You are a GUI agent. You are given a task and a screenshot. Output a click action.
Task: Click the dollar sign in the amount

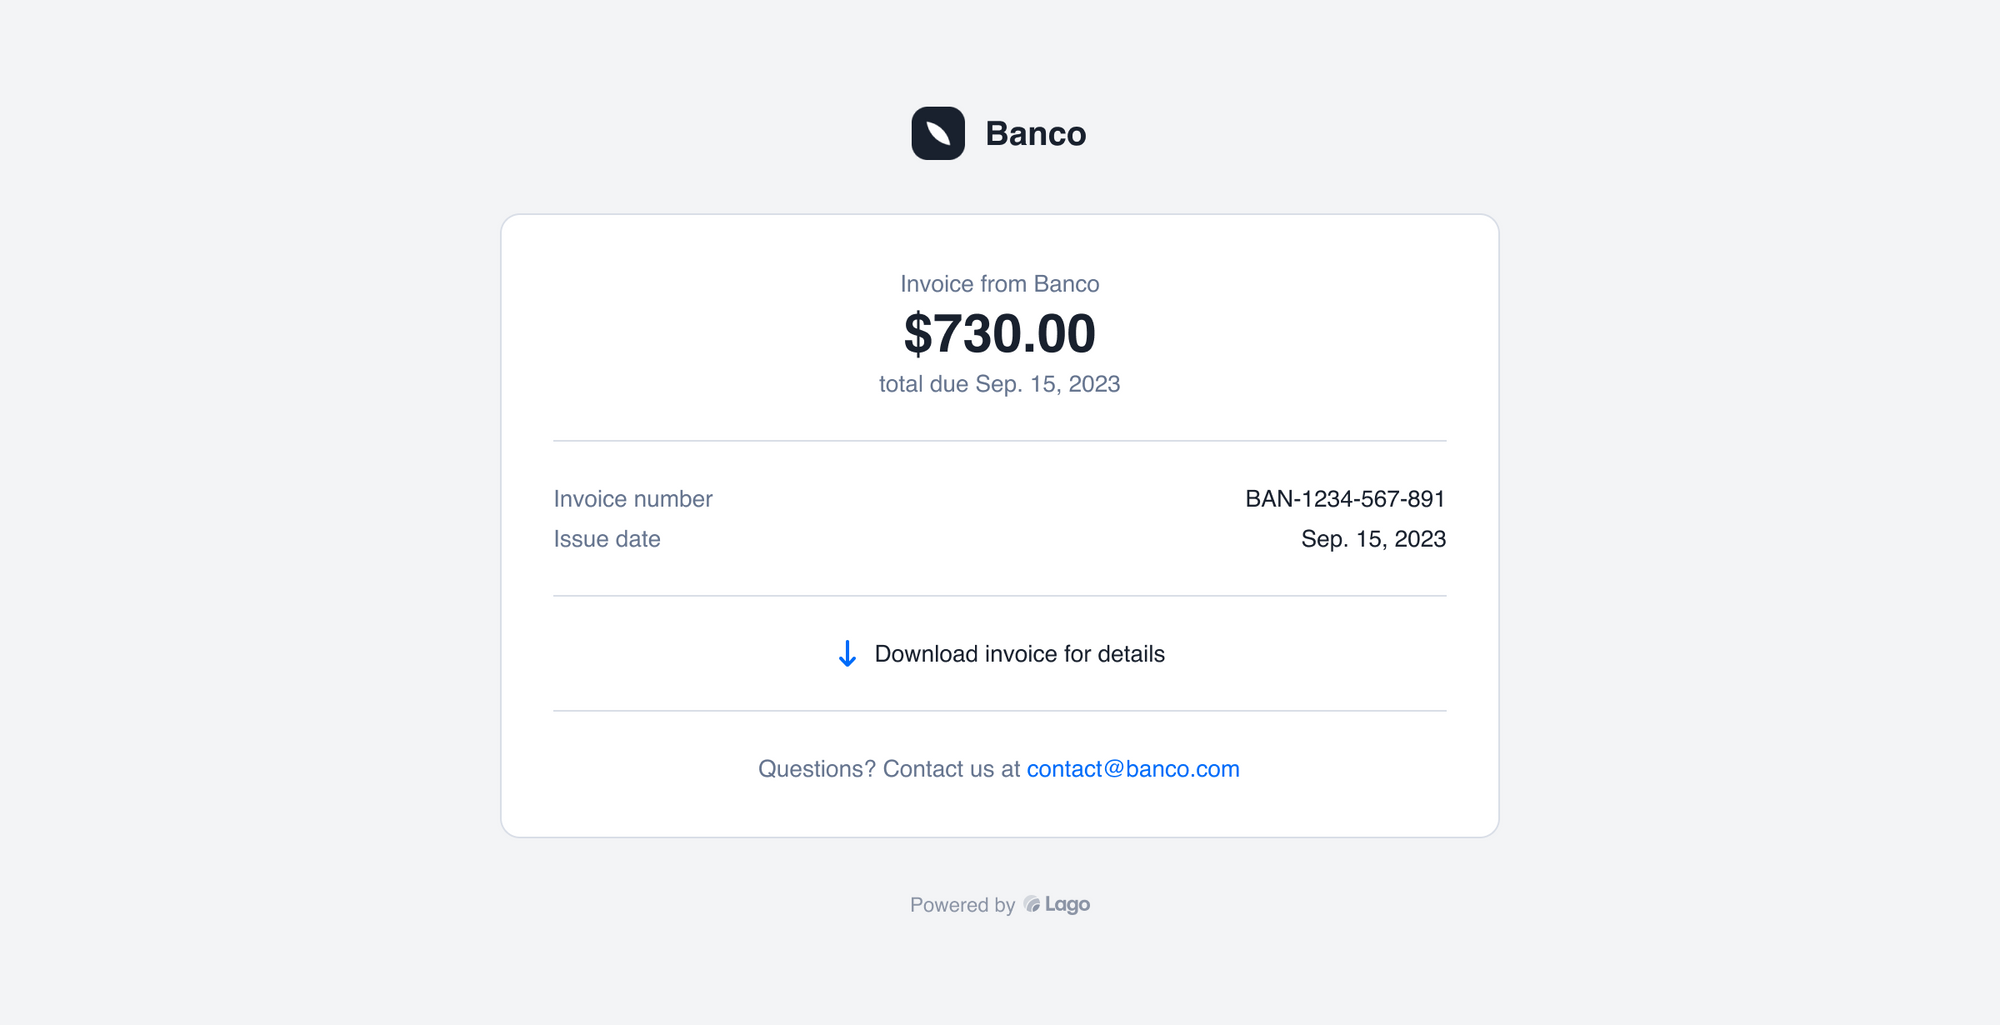coord(918,333)
